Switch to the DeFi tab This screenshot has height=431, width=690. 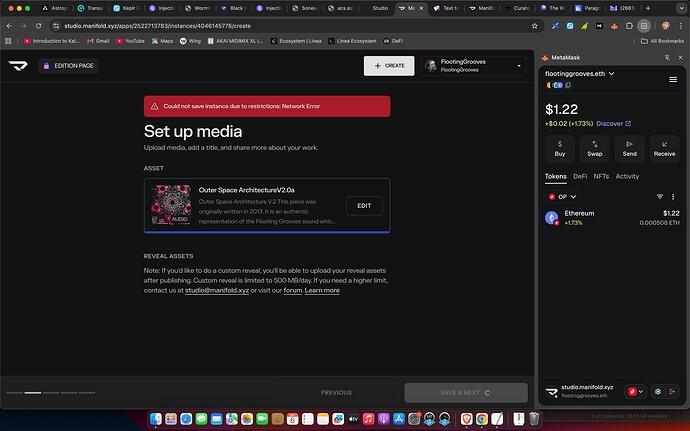pyautogui.click(x=580, y=177)
